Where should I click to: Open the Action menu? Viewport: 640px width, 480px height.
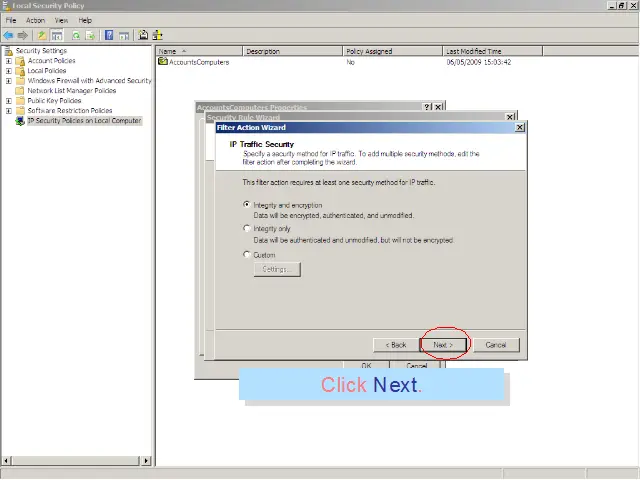35,20
